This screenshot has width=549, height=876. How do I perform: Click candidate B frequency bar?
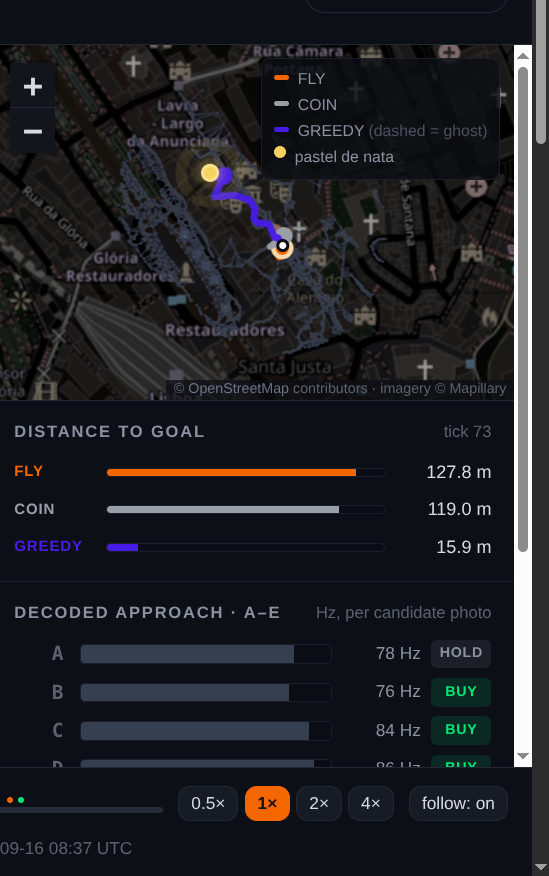point(206,692)
